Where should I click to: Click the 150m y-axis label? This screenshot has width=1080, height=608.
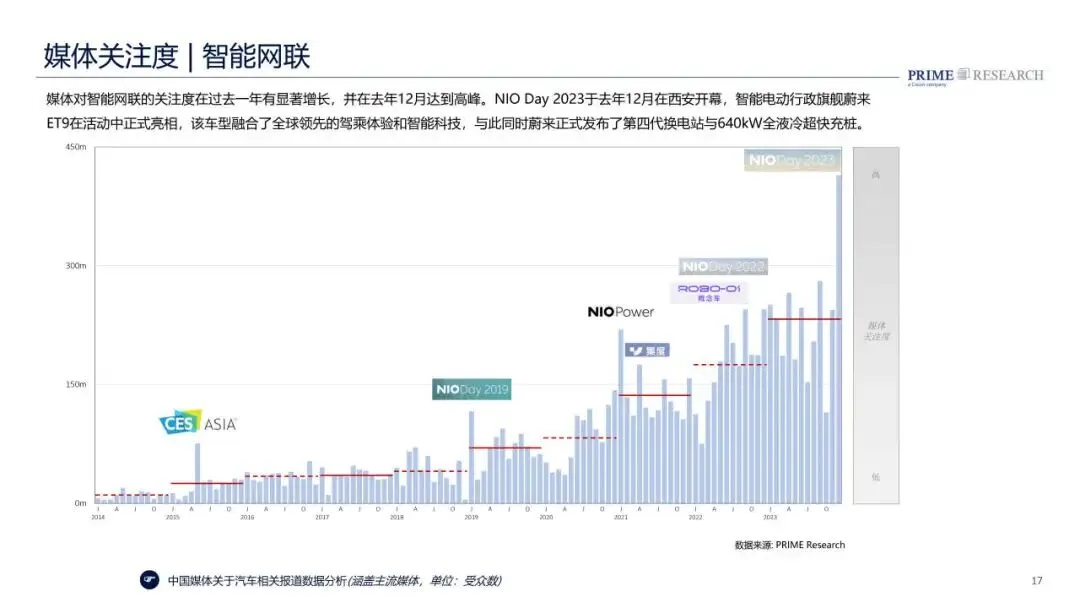[76, 384]
